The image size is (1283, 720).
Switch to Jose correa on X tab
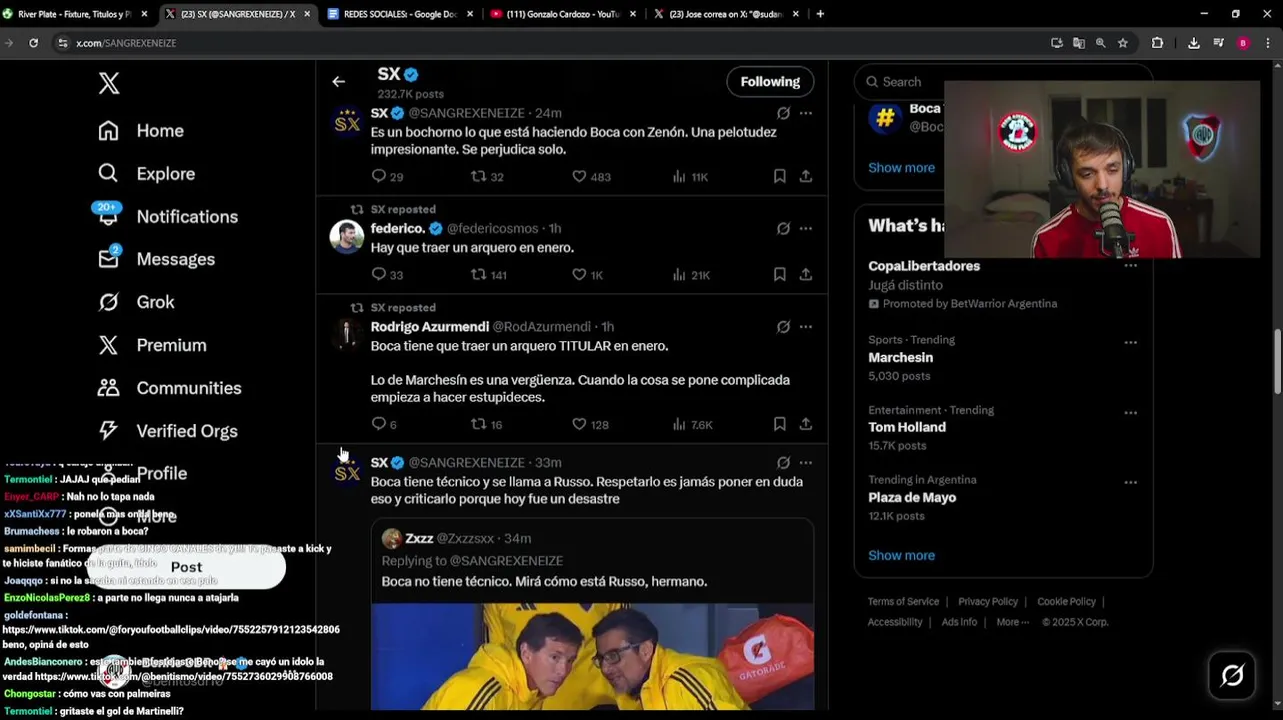[725, 14]
